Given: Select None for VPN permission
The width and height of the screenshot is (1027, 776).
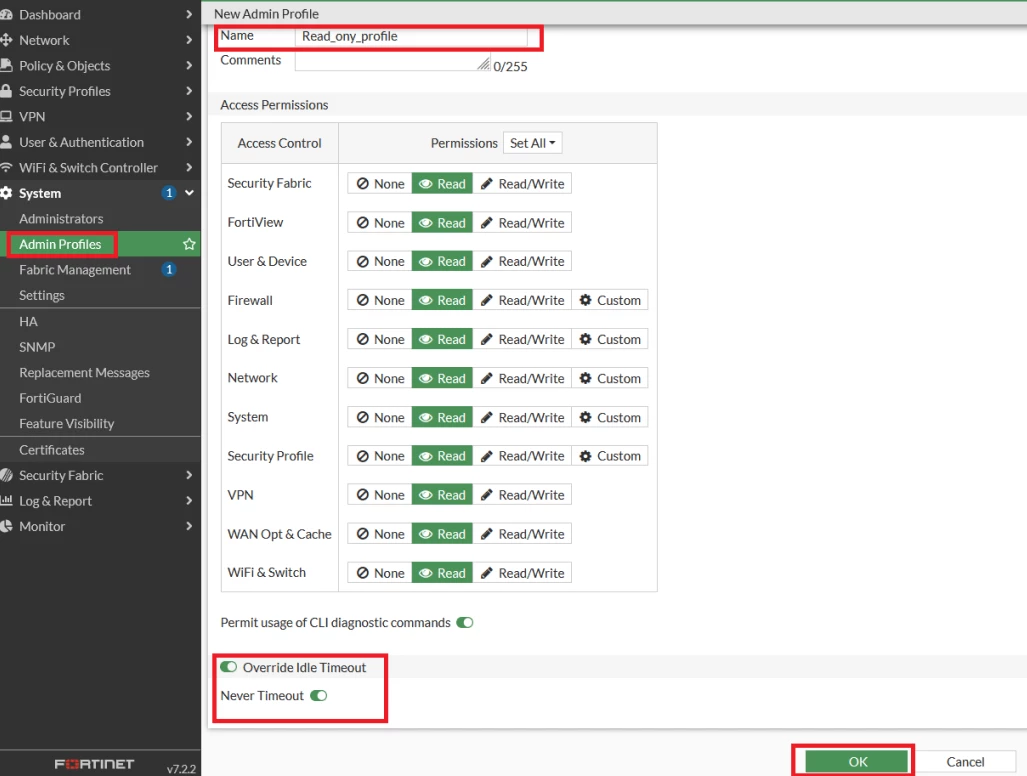Looking at the screenshot, I should point(380,495).
